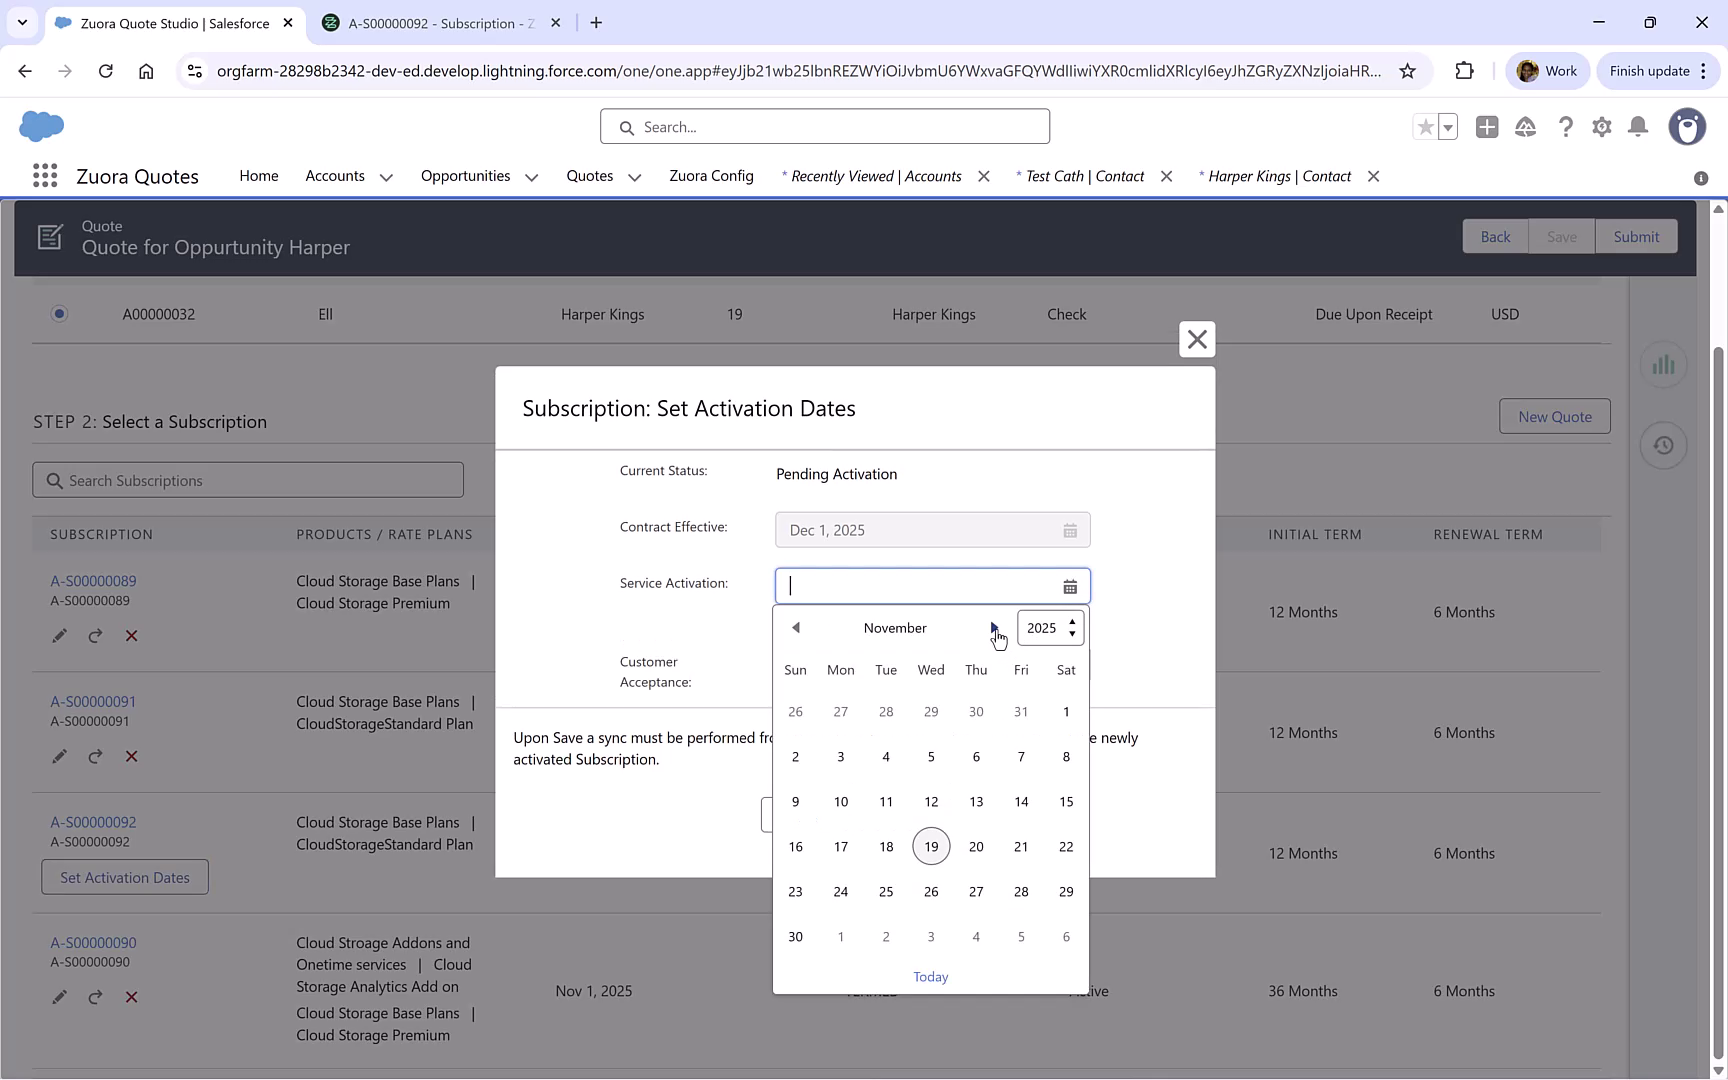The height and width of the screenshot is (1080, 1728).
Task: Open the charts panel on right sidebar
Action: pyautogui.click(x=1663, y=364)
